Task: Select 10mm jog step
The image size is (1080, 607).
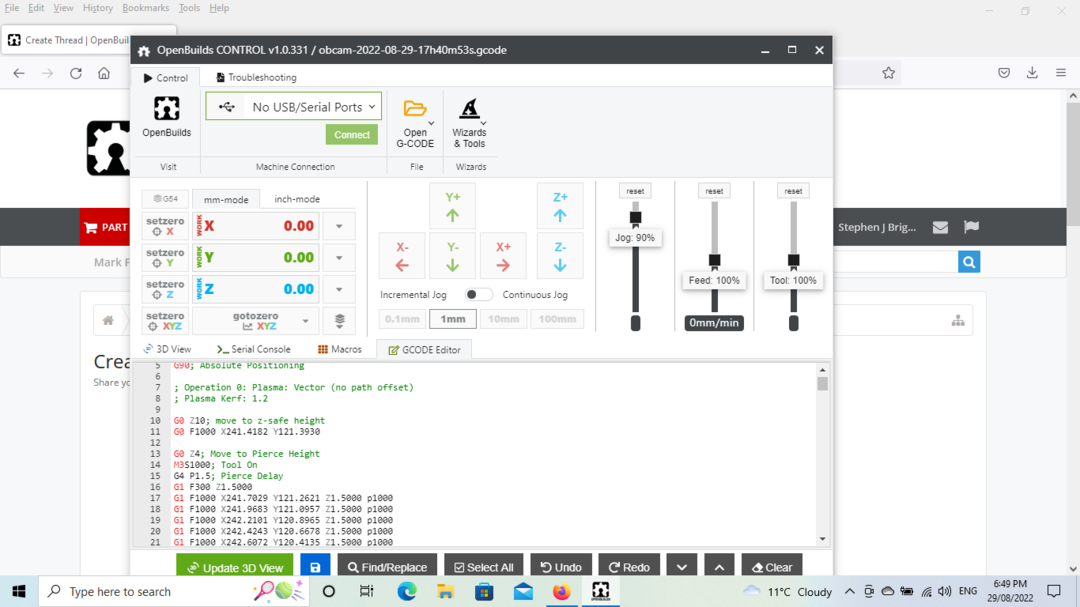Action: (503, 319)
